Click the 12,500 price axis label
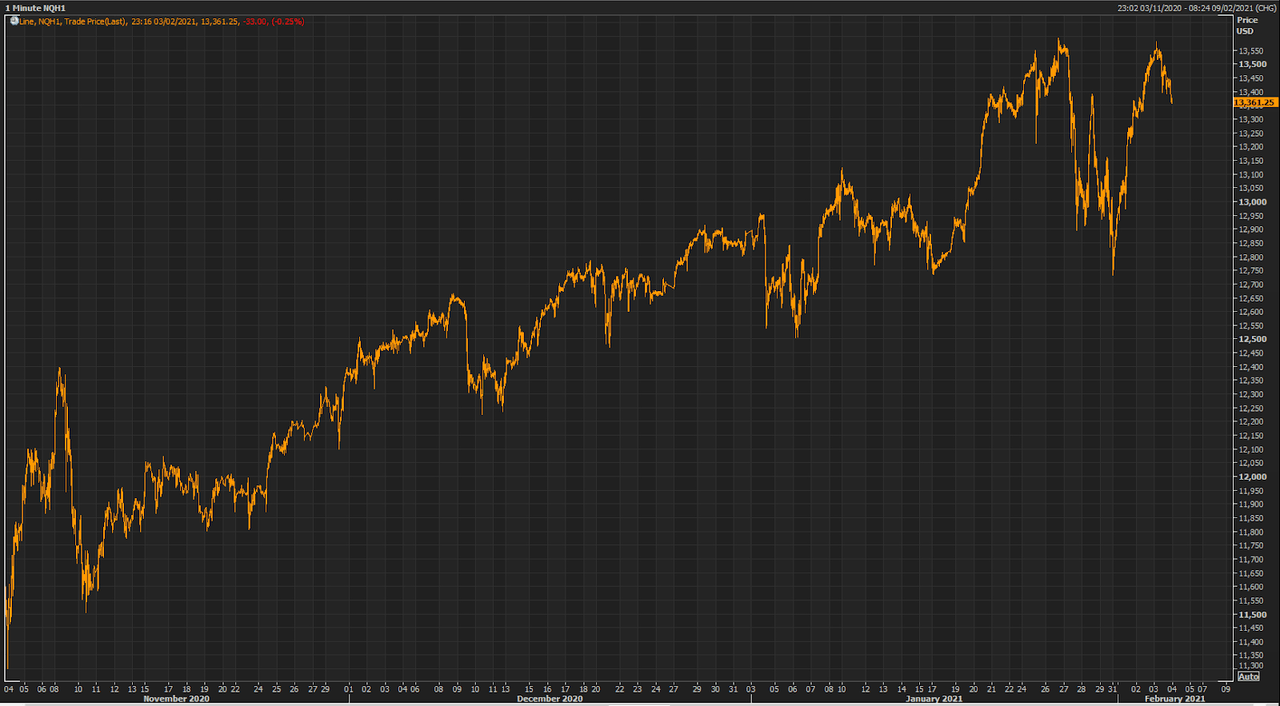Screen dimensions: 1280x706 [x=1252, y=339]
